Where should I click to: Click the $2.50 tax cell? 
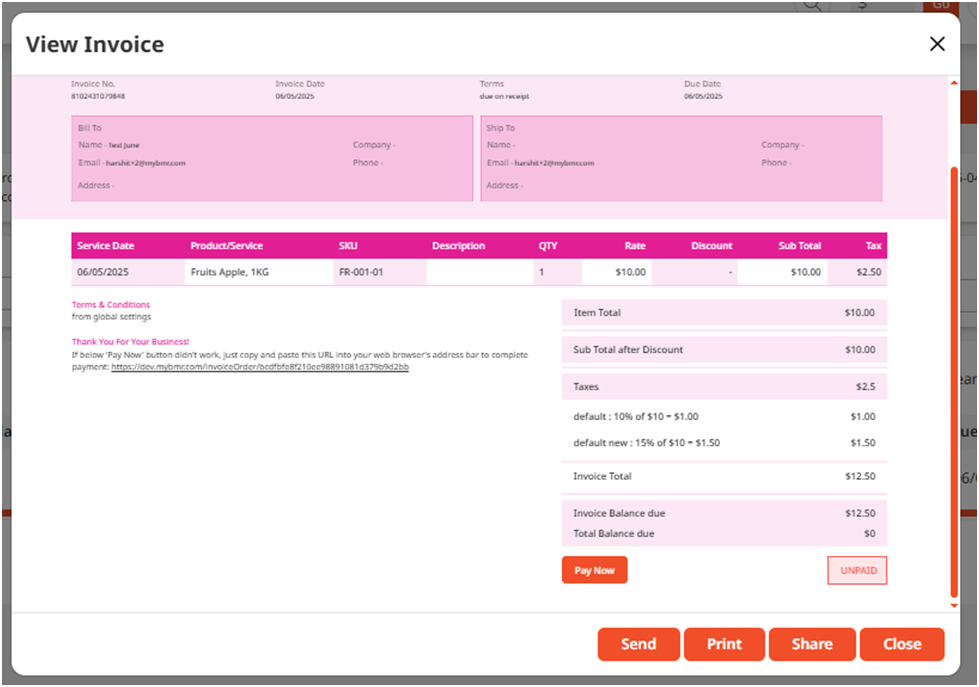coord(857,272)
